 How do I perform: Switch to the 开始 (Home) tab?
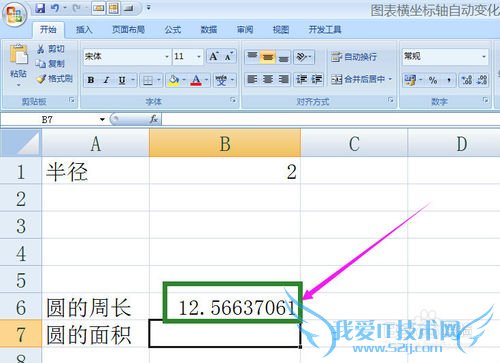(48, 30)
